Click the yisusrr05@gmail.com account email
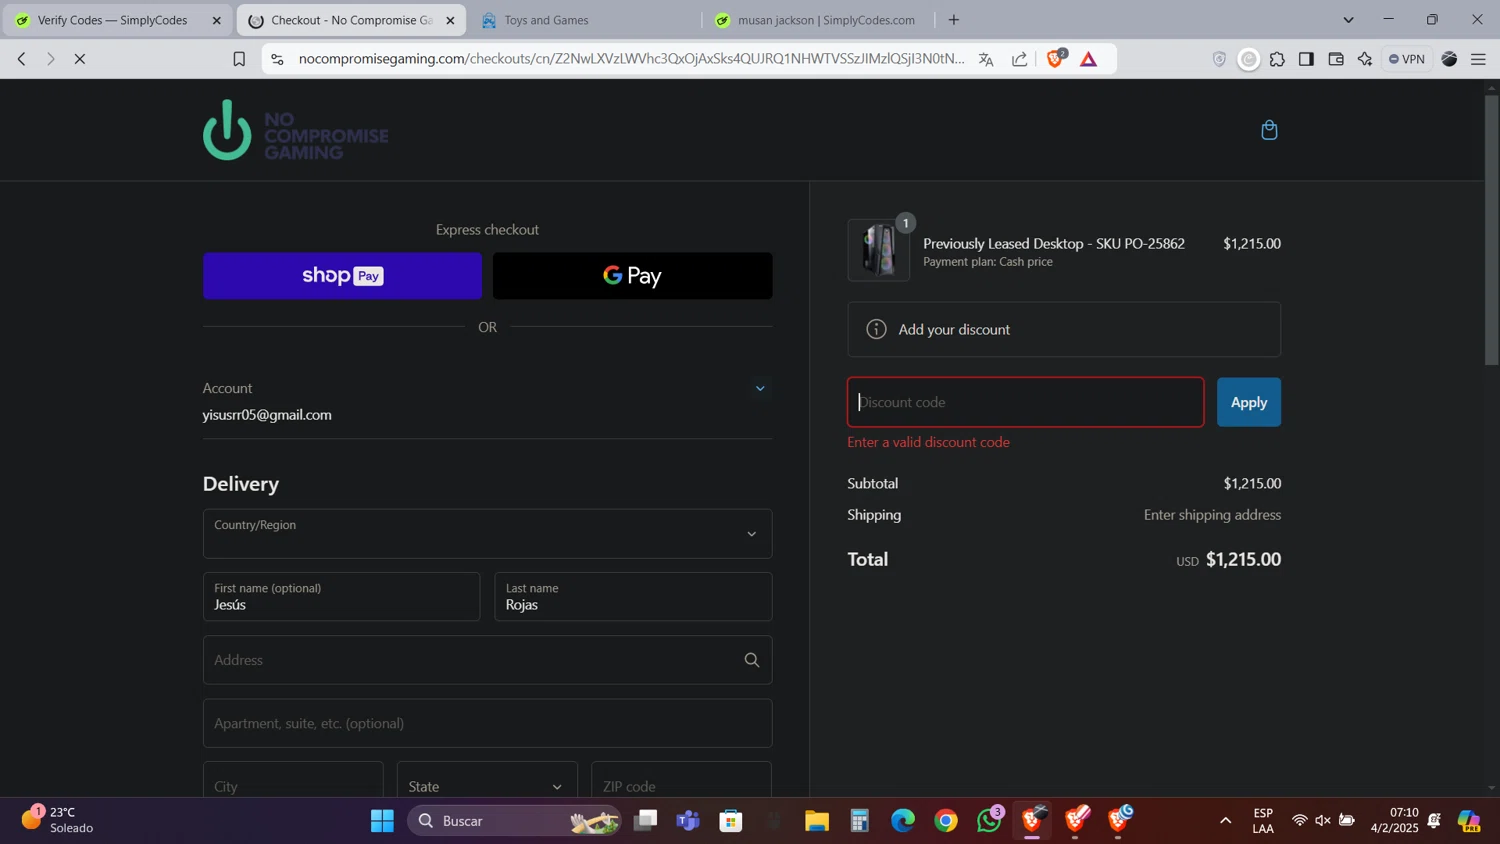The image size is (1500, 844). (267, 415)
